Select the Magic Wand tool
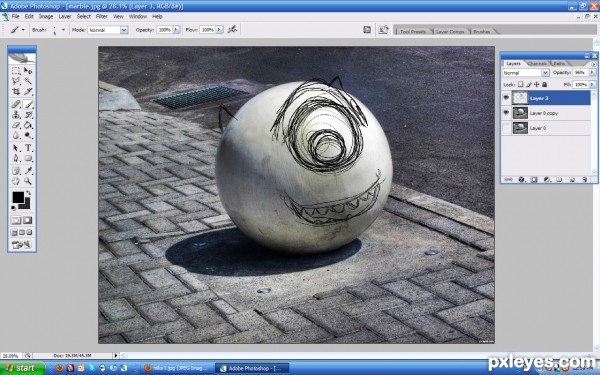 point(28,81)
